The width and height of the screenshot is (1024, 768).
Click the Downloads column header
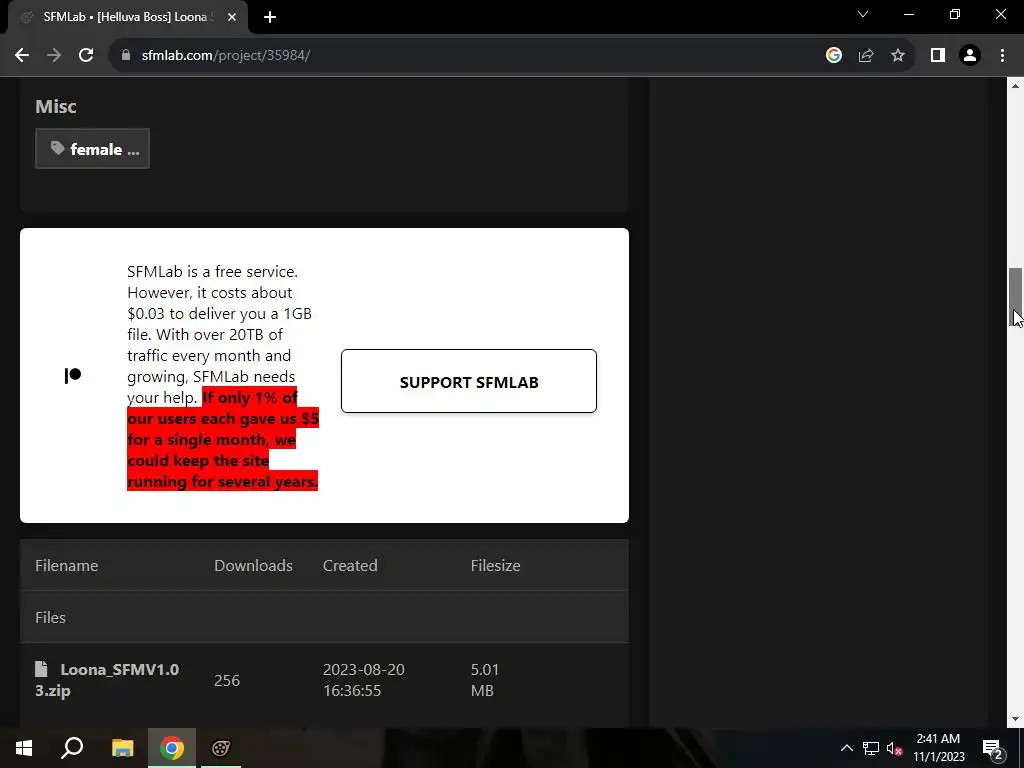[x=253, y=566]
